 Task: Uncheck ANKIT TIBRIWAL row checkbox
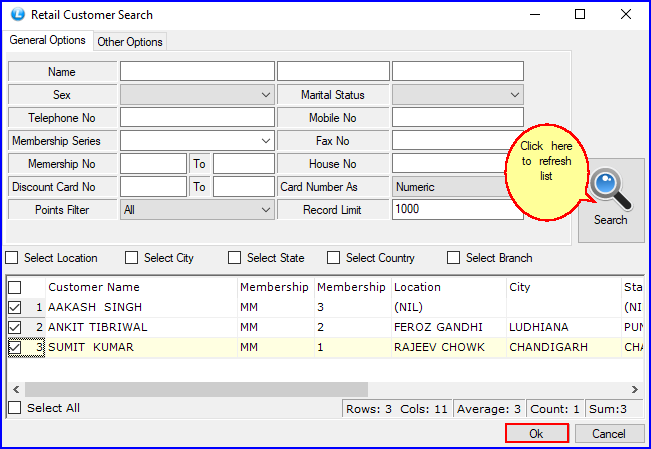click(x=15, y=327)
